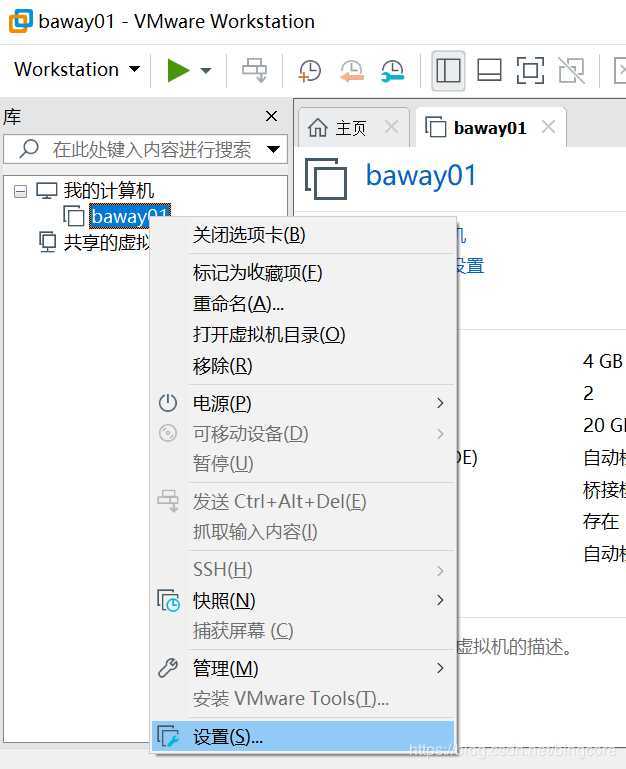
Task: Switch to the baway01 tab
Action: coord(490,128)
